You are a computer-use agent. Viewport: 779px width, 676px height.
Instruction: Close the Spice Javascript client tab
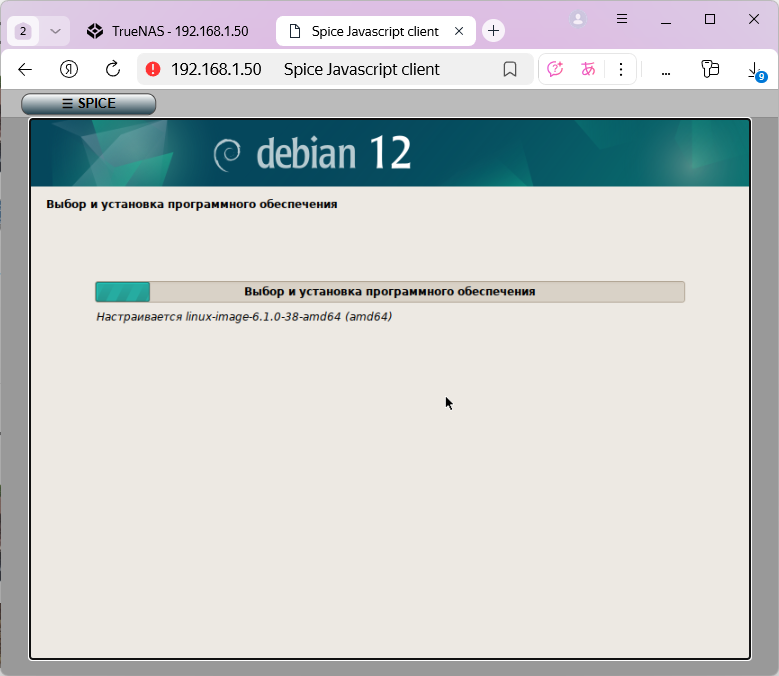click(x=459, y=31)
